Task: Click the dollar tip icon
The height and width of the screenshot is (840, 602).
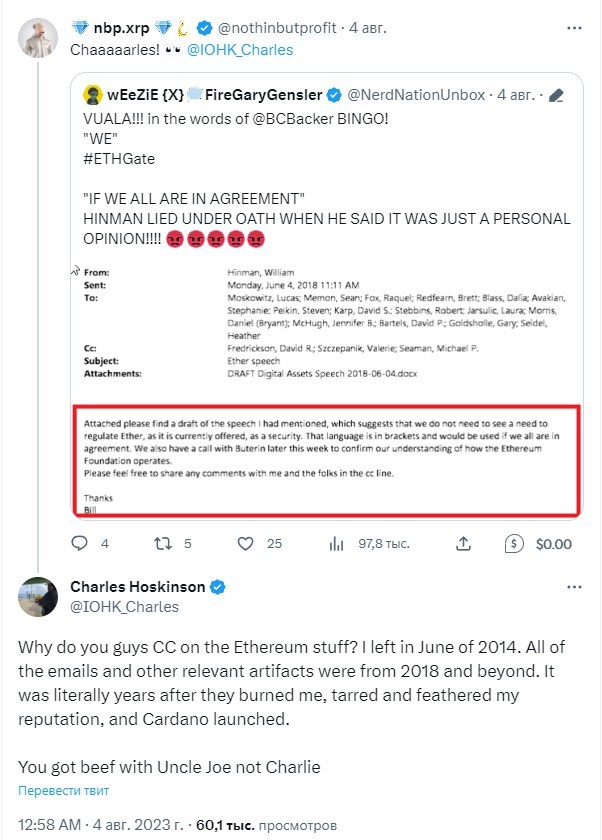Action: point(514,544)
